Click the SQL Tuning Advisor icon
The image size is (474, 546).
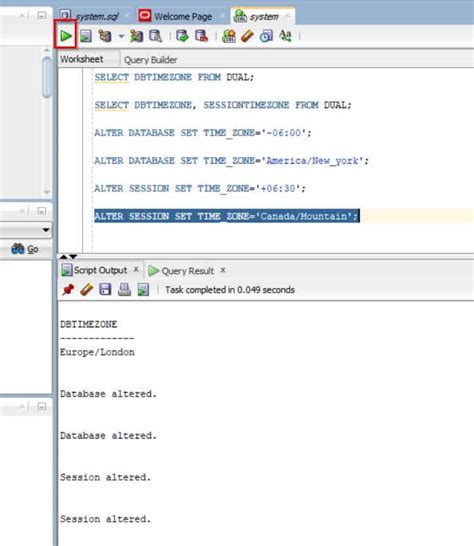(155, 36)
